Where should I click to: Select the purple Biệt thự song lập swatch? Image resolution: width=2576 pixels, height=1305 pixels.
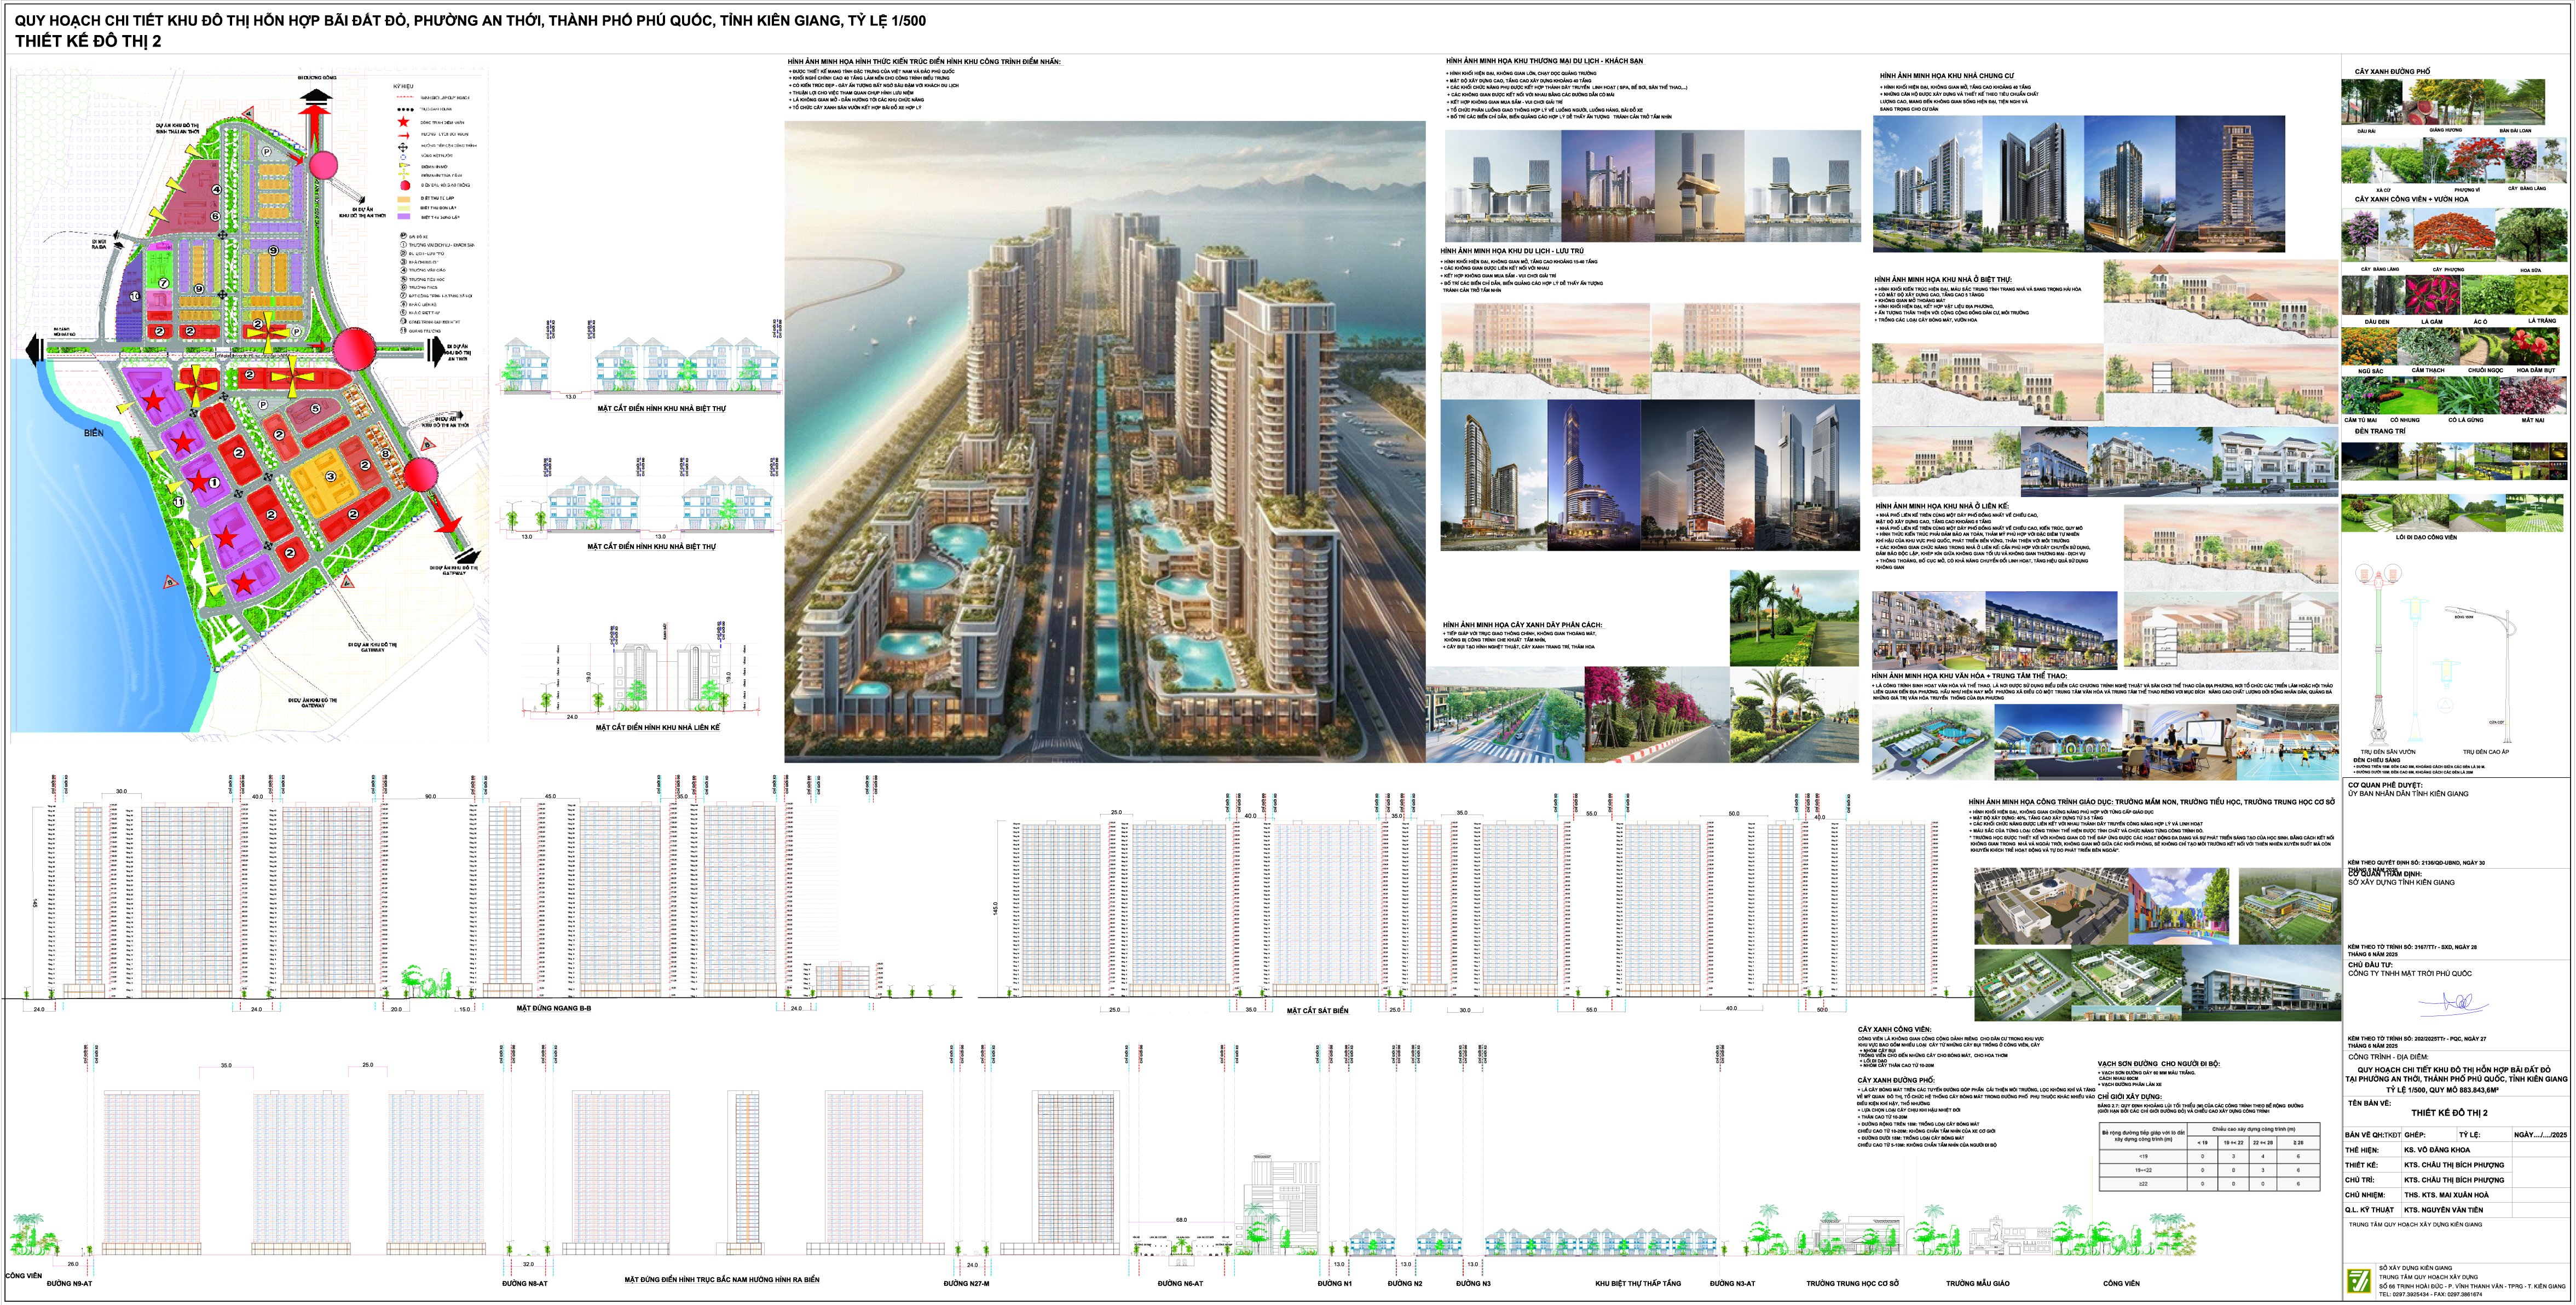[x=404, y=216]
